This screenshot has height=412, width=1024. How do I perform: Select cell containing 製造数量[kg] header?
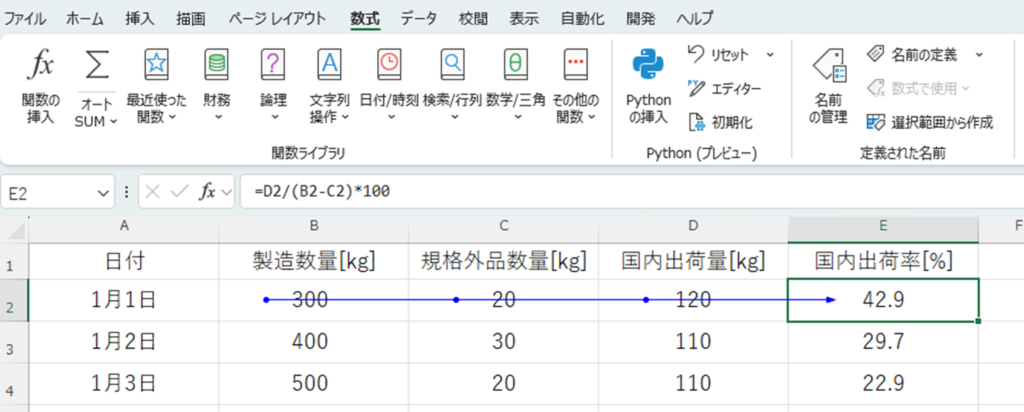coord(313,262)
